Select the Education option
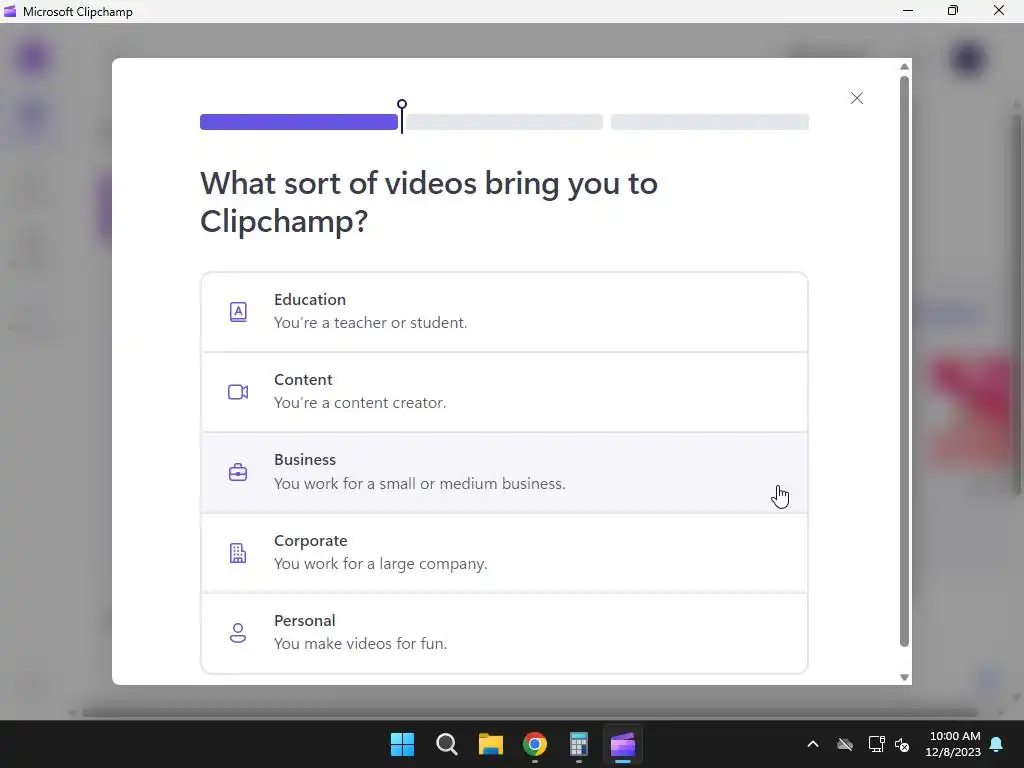 coord(504,312)
